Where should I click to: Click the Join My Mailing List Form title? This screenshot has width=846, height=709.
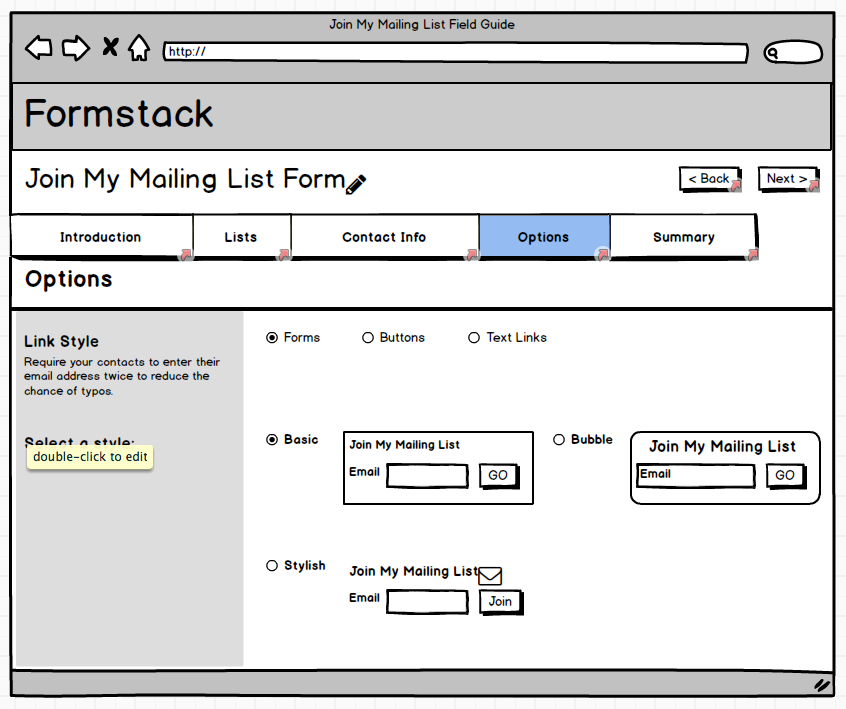(185, 179)
